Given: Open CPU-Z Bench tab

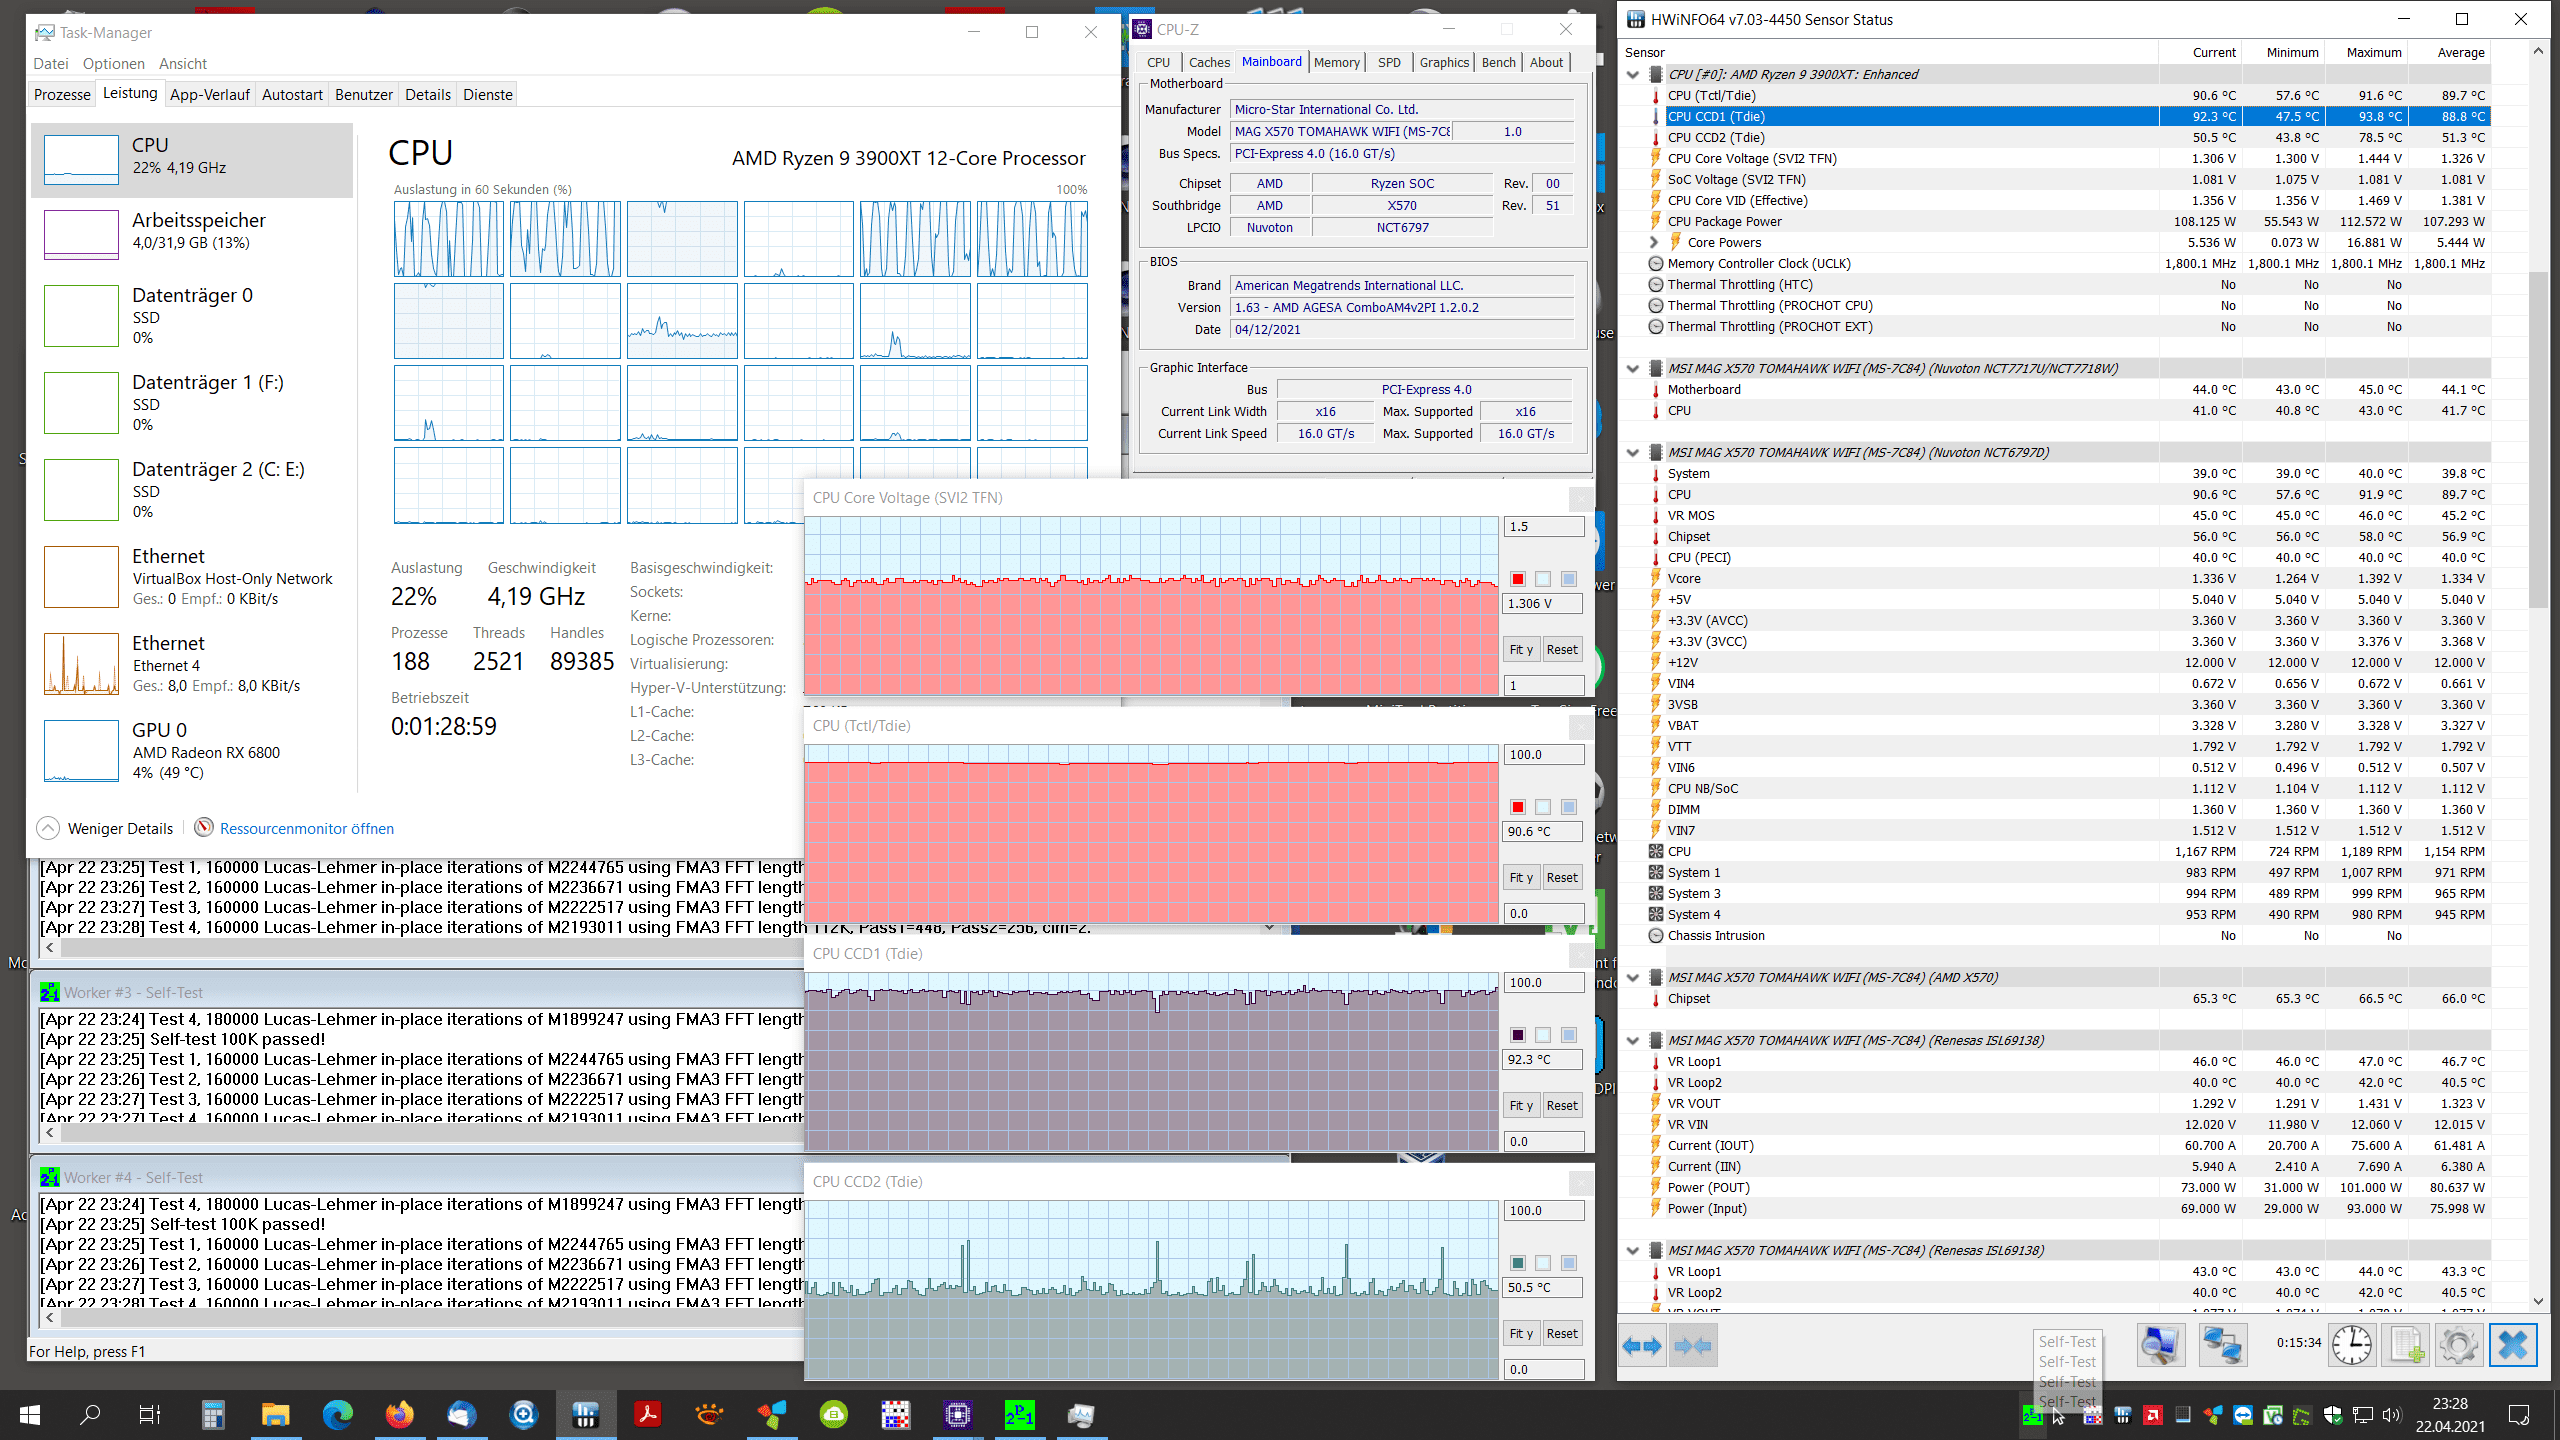Looking at the screenshot, I should [1498, 62].
